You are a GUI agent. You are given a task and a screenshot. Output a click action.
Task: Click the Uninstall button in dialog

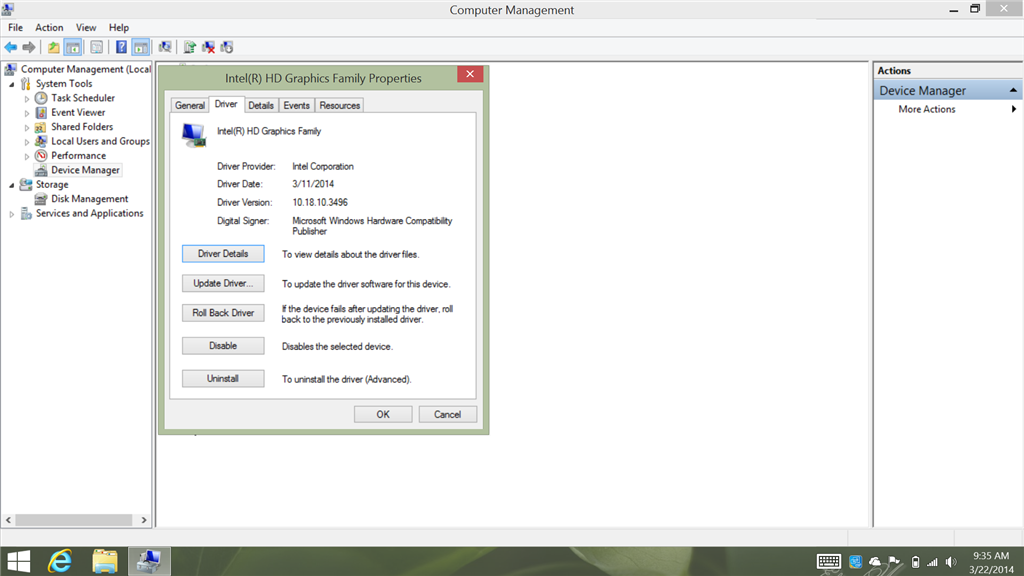pos(223,378)
